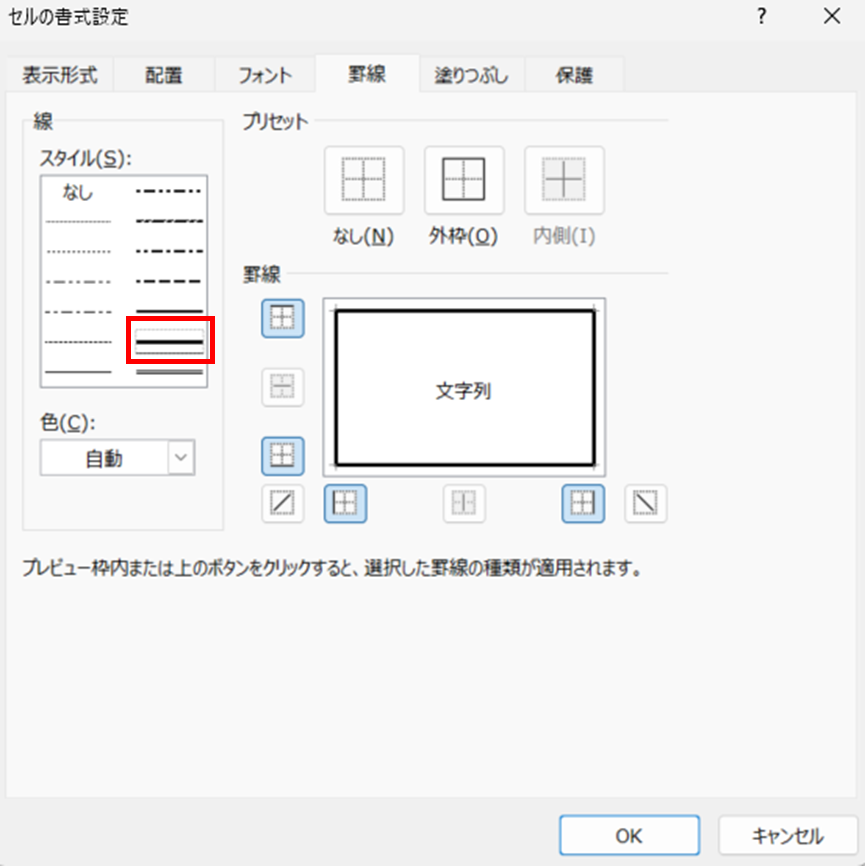Select the thick solid line style
Image resolution: width=865 pixels, height=866 pixels.
click(169, 343)
